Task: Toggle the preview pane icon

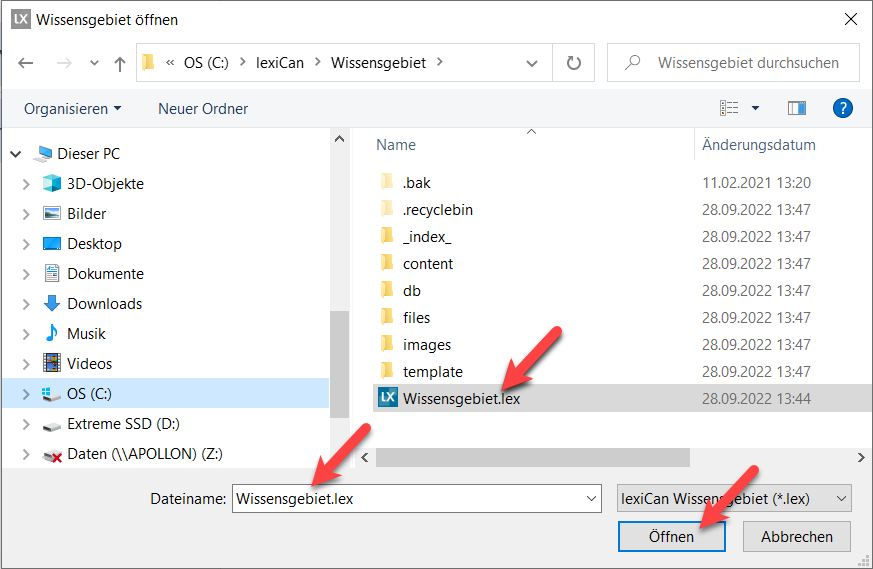Action: [797, 108]
